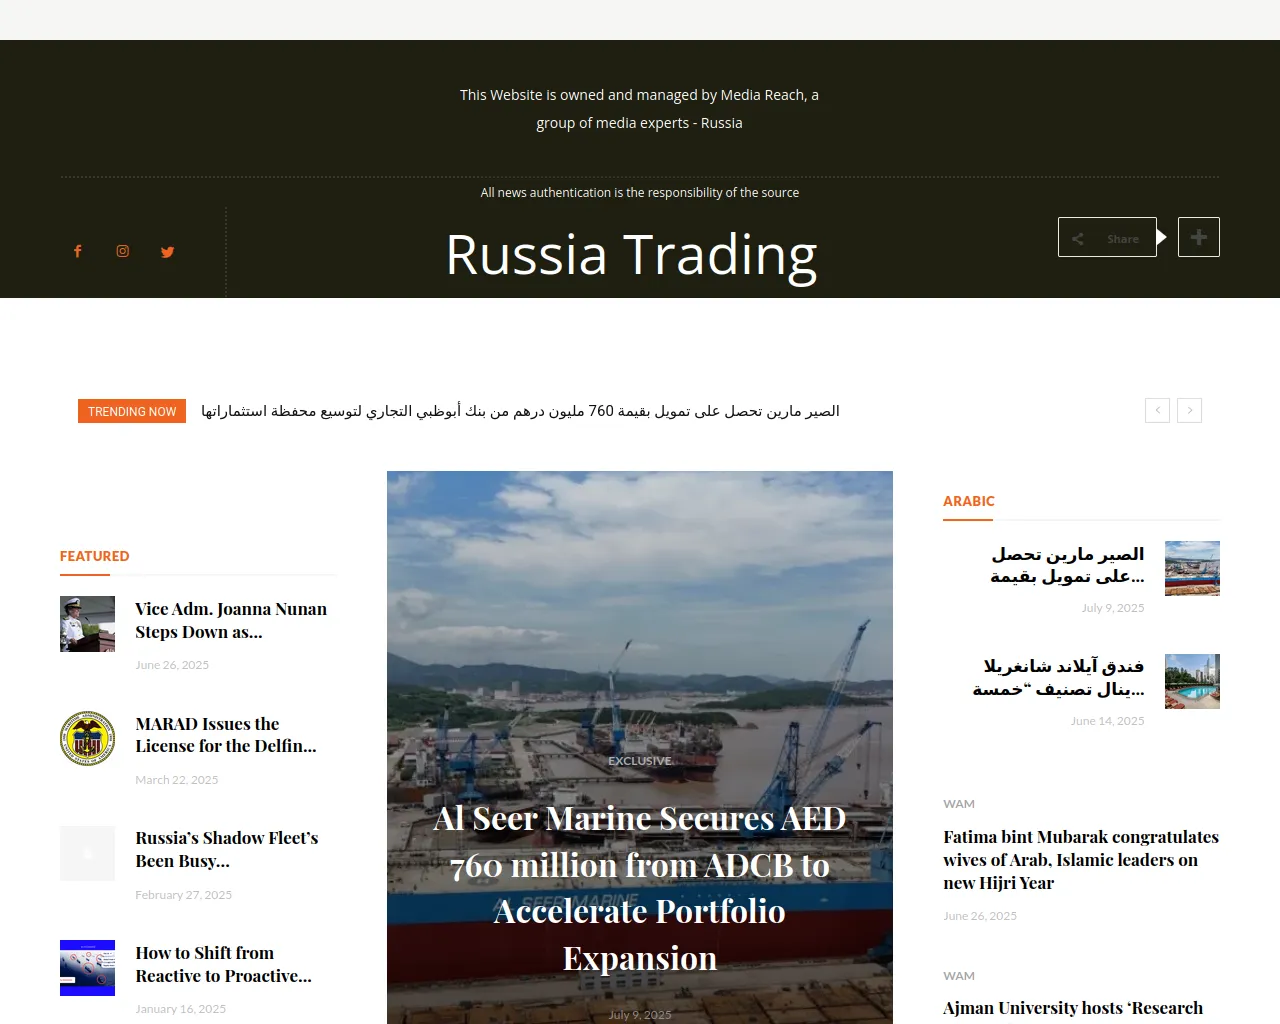Open the Facebook social icon
The image size is (1280, 1024).
pyautogui.click(x=77, y=252)
